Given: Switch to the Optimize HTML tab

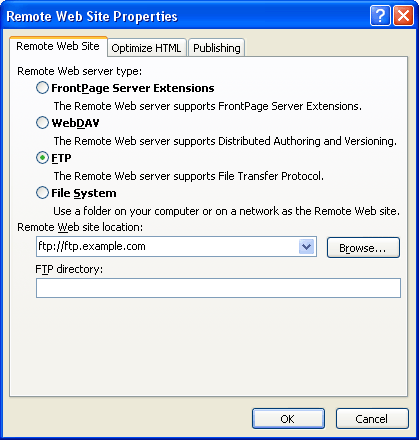Looking at the screenshot, I should tap(146, 48).
